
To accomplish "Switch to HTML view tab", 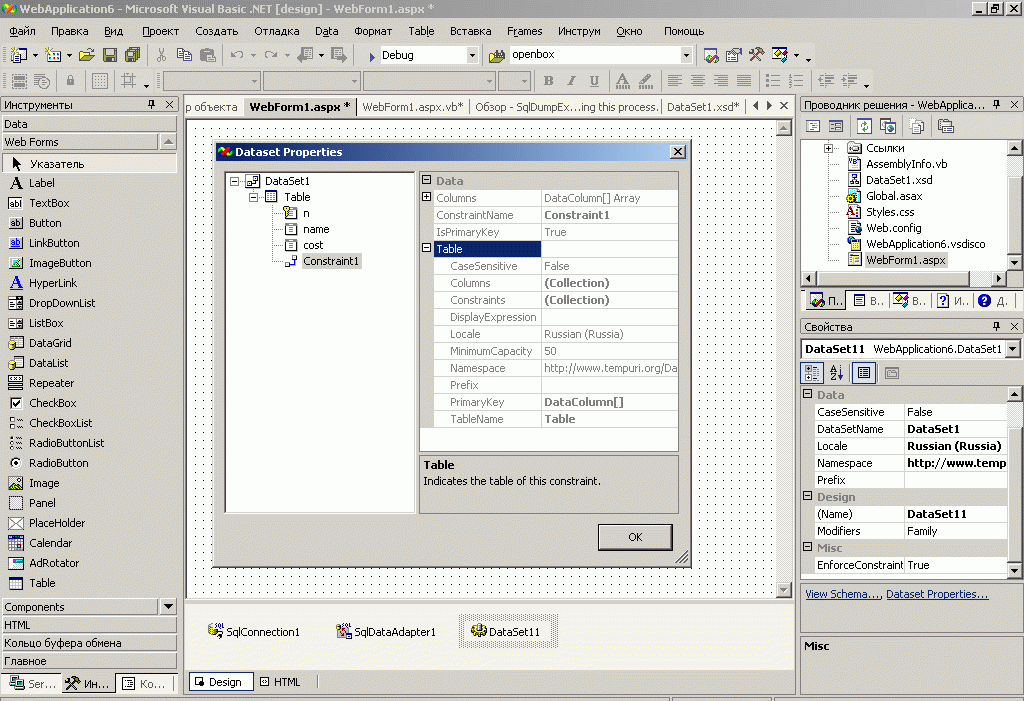I will pyautogui.click(x=281, y=682).
